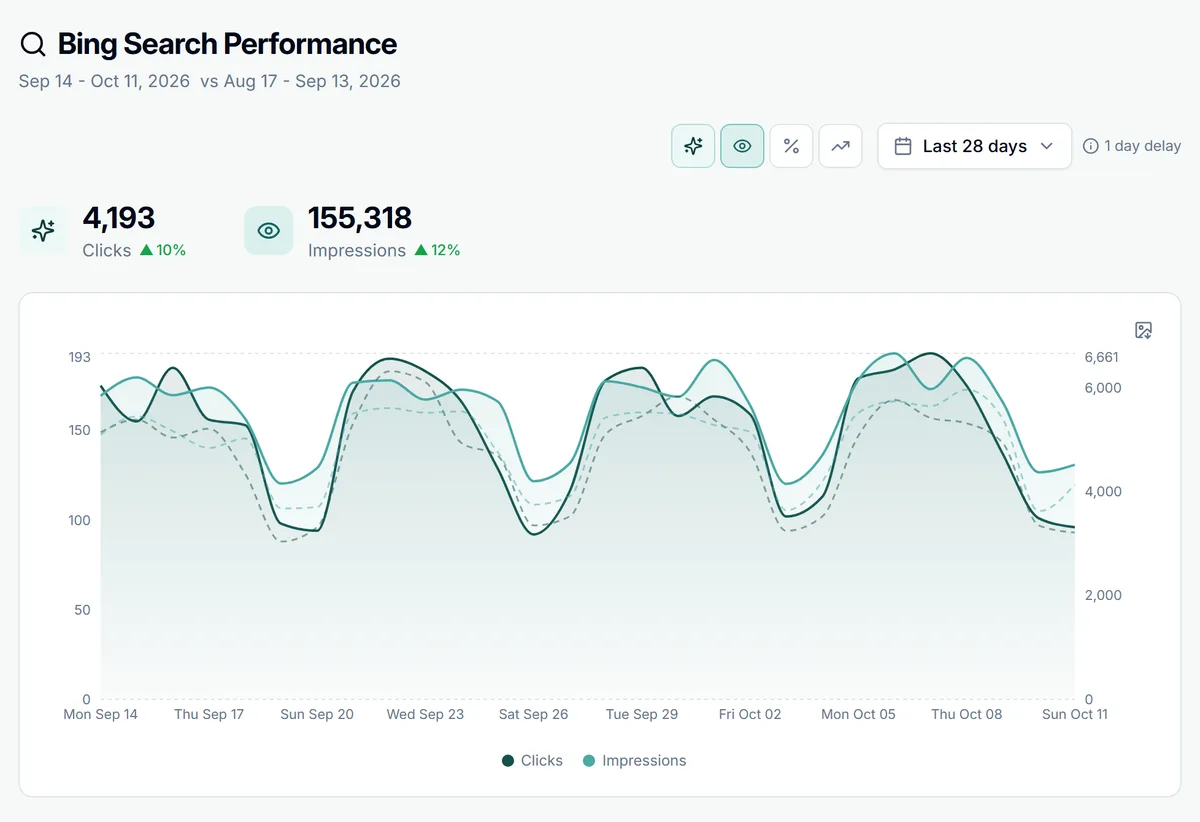Click the sparkle icon tile beside 4,193
Screen dimensions: 1200x822
coord(43,231)
